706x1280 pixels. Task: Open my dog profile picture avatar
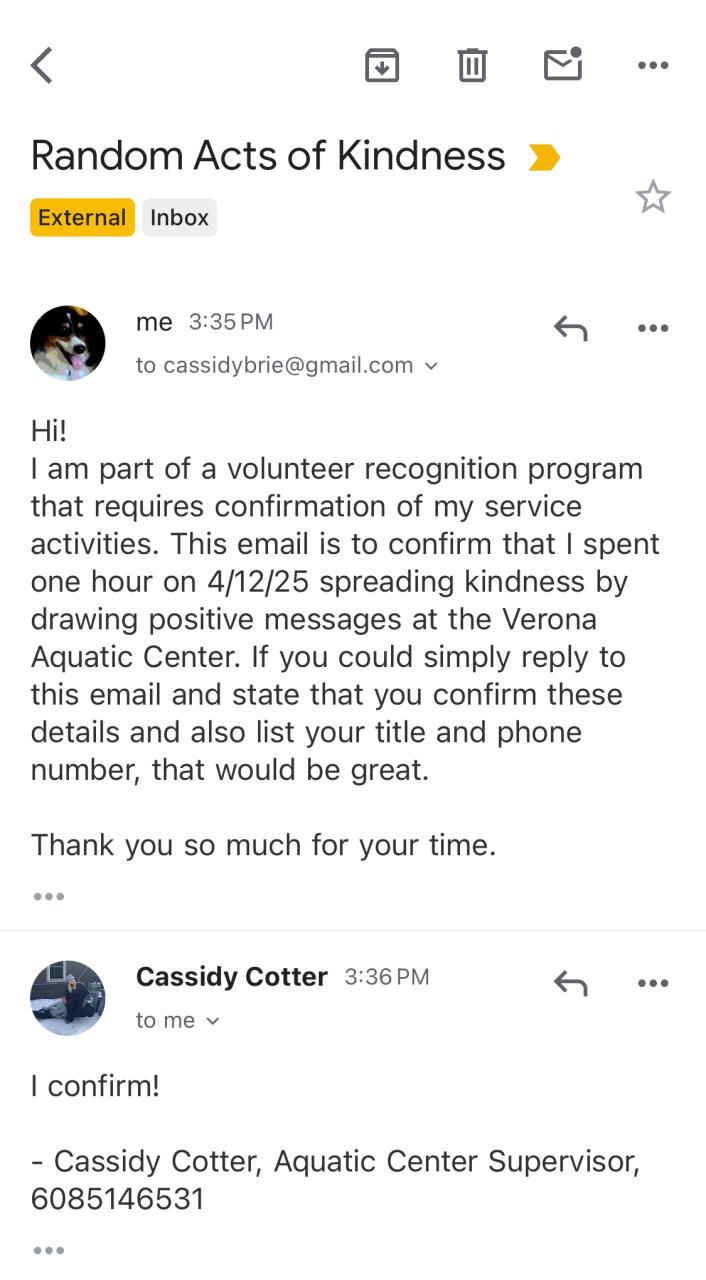tap(68, 343)
